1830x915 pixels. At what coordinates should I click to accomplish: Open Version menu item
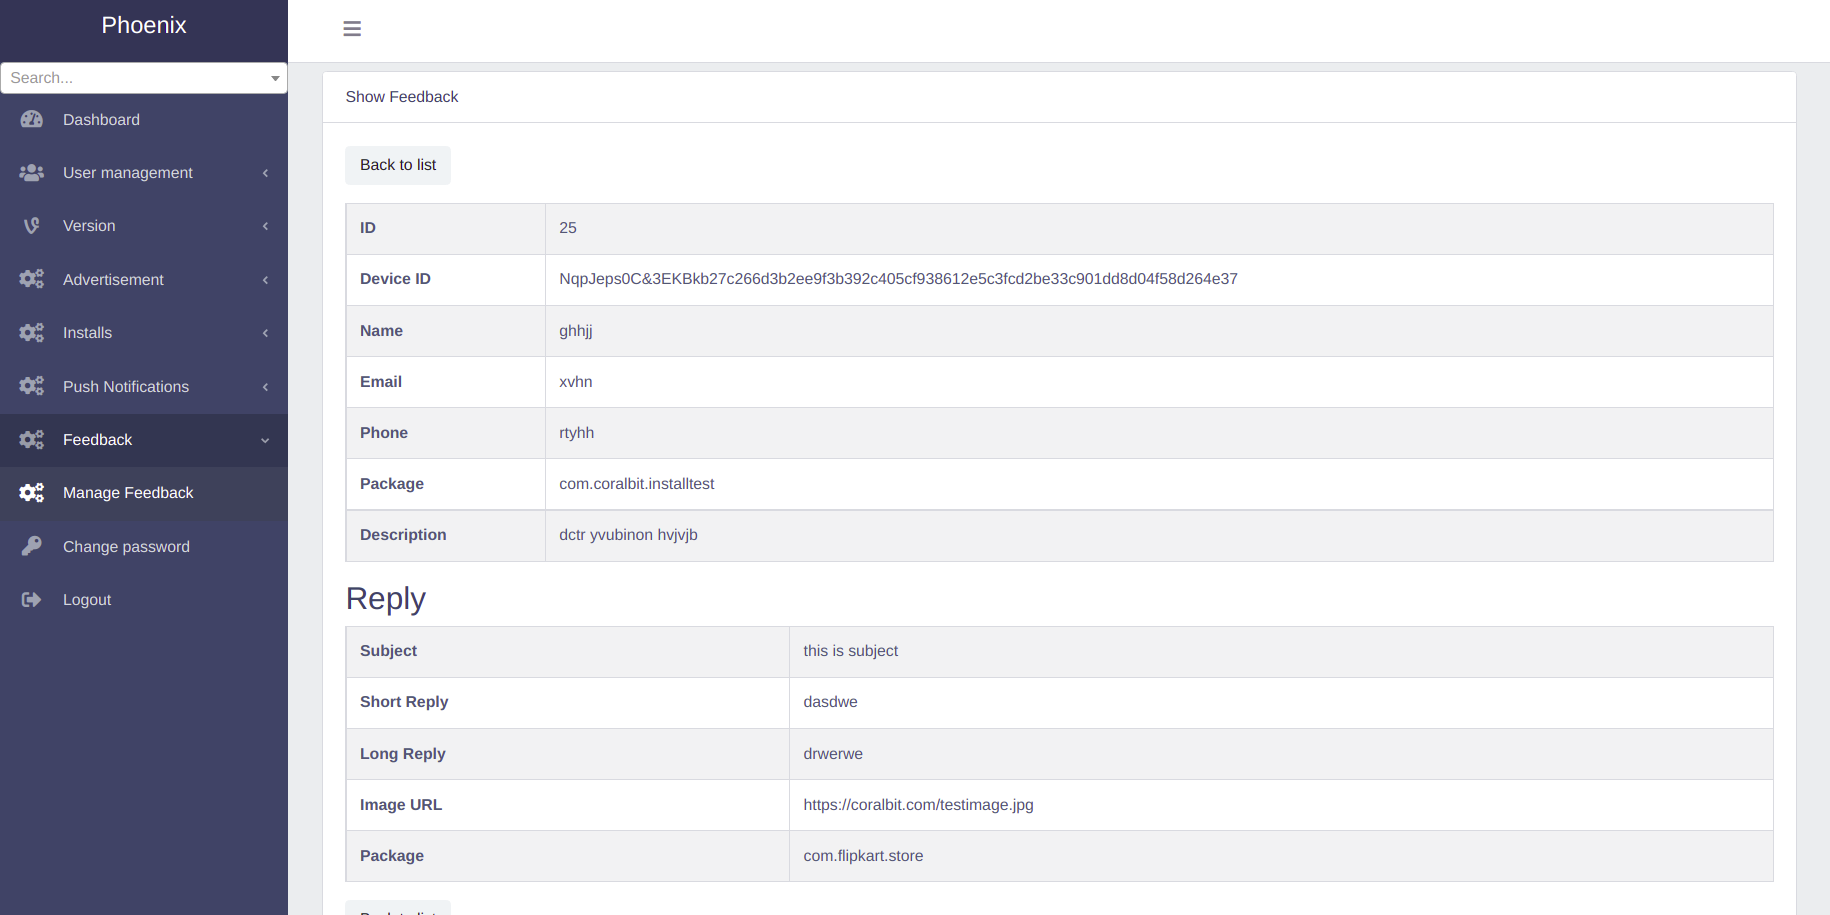coord(144,226)
